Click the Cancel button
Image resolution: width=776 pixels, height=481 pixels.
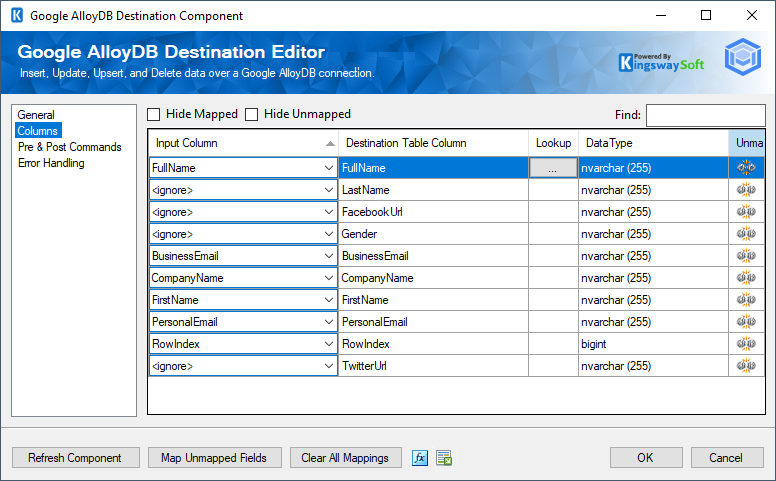tap(727, 458)
